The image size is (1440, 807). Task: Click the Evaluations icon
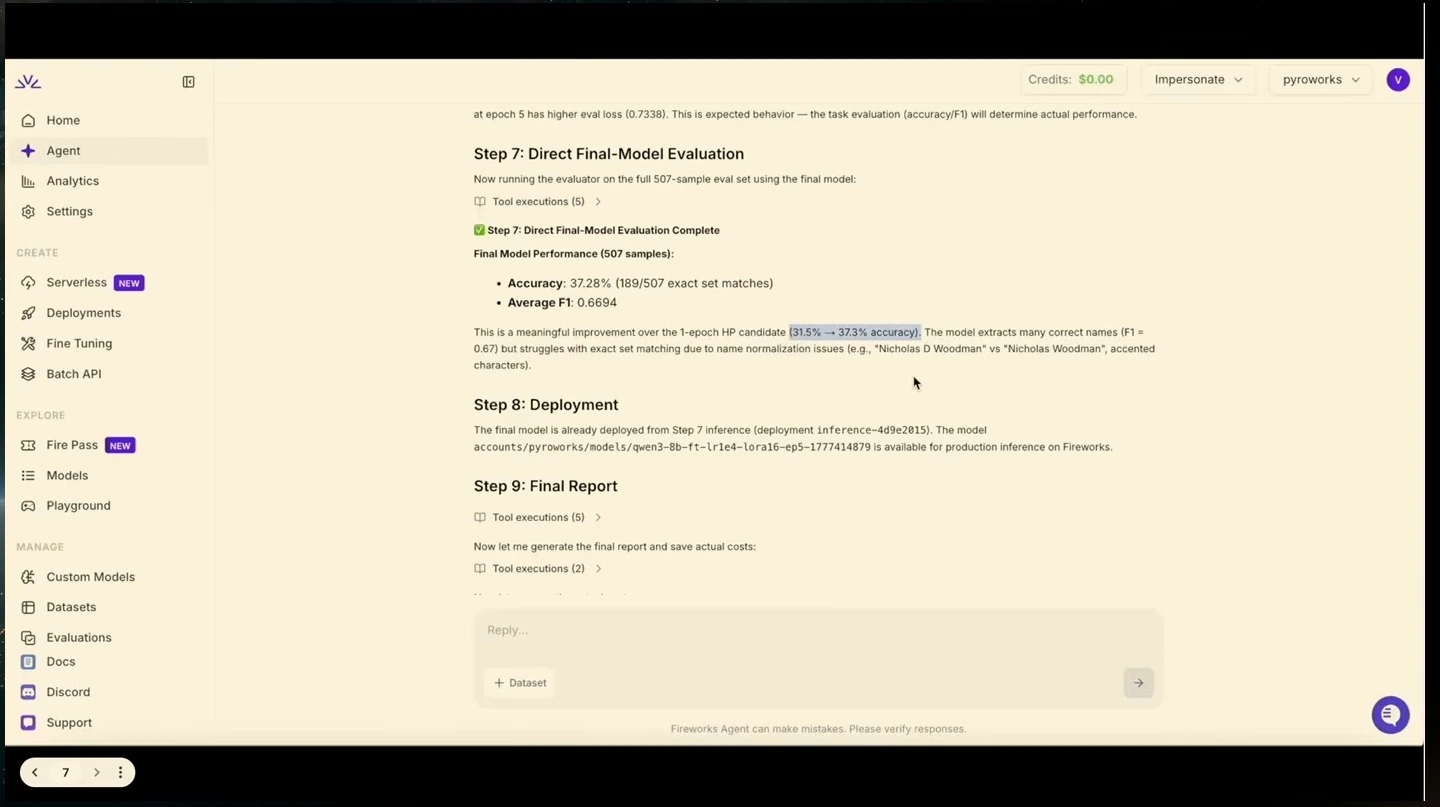pyautogui.click(x=28, y=638)
